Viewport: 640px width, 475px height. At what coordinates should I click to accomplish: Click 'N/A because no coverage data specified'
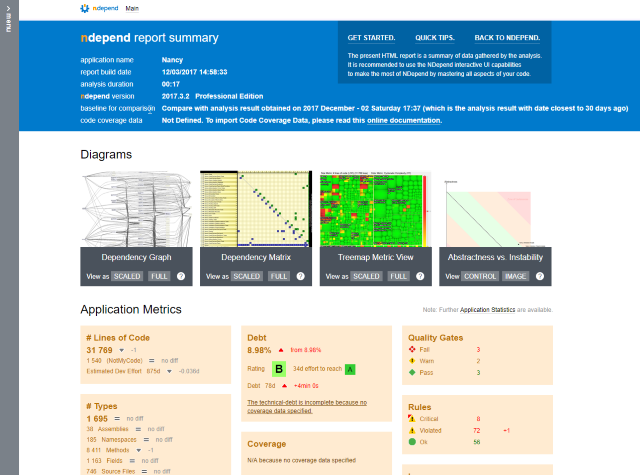tap(302, 460)
